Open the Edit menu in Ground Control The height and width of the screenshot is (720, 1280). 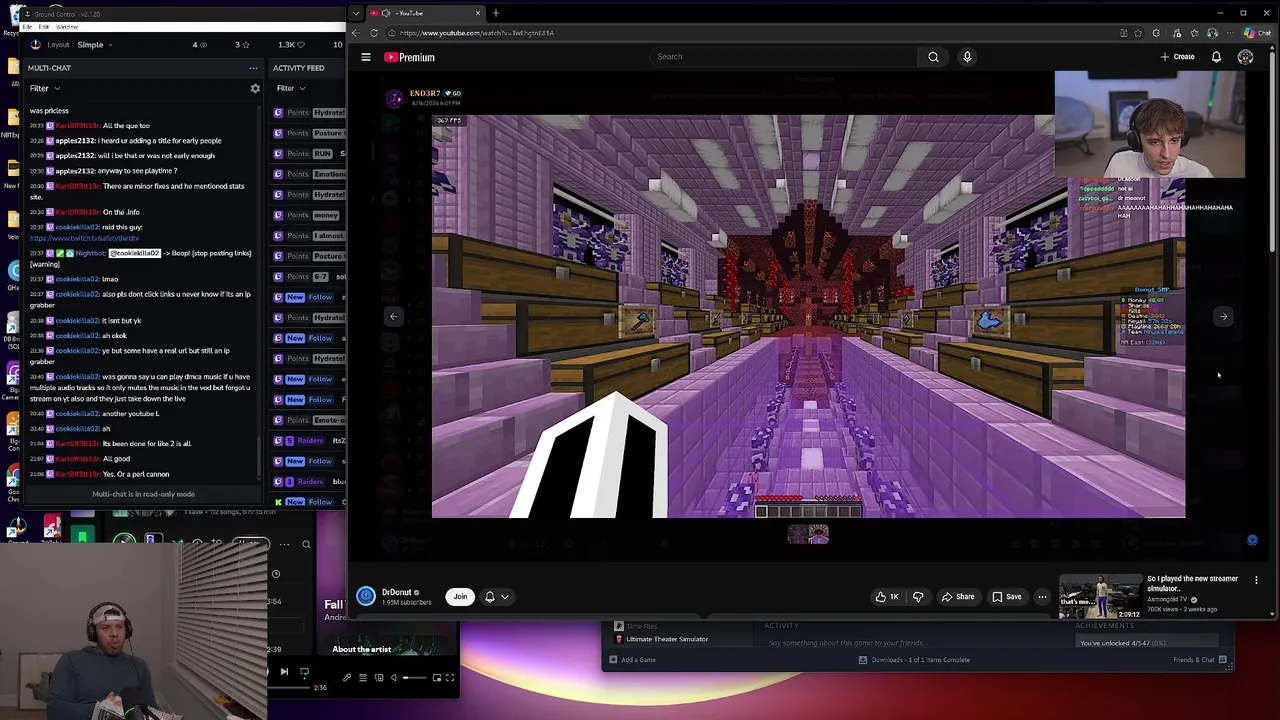pos(44,27)
